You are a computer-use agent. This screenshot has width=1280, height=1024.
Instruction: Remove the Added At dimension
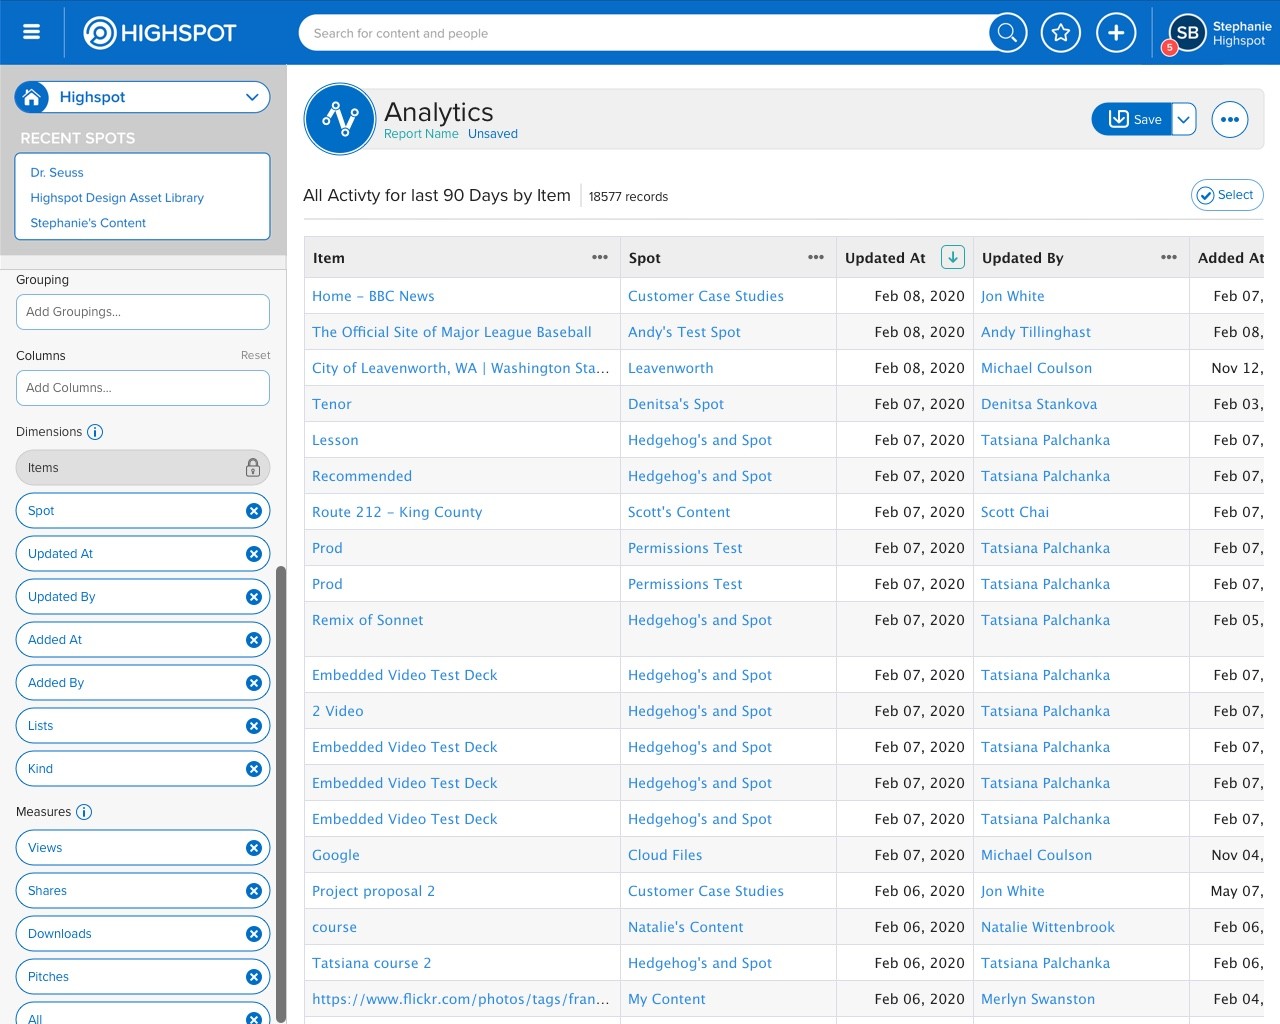[254, 640]
